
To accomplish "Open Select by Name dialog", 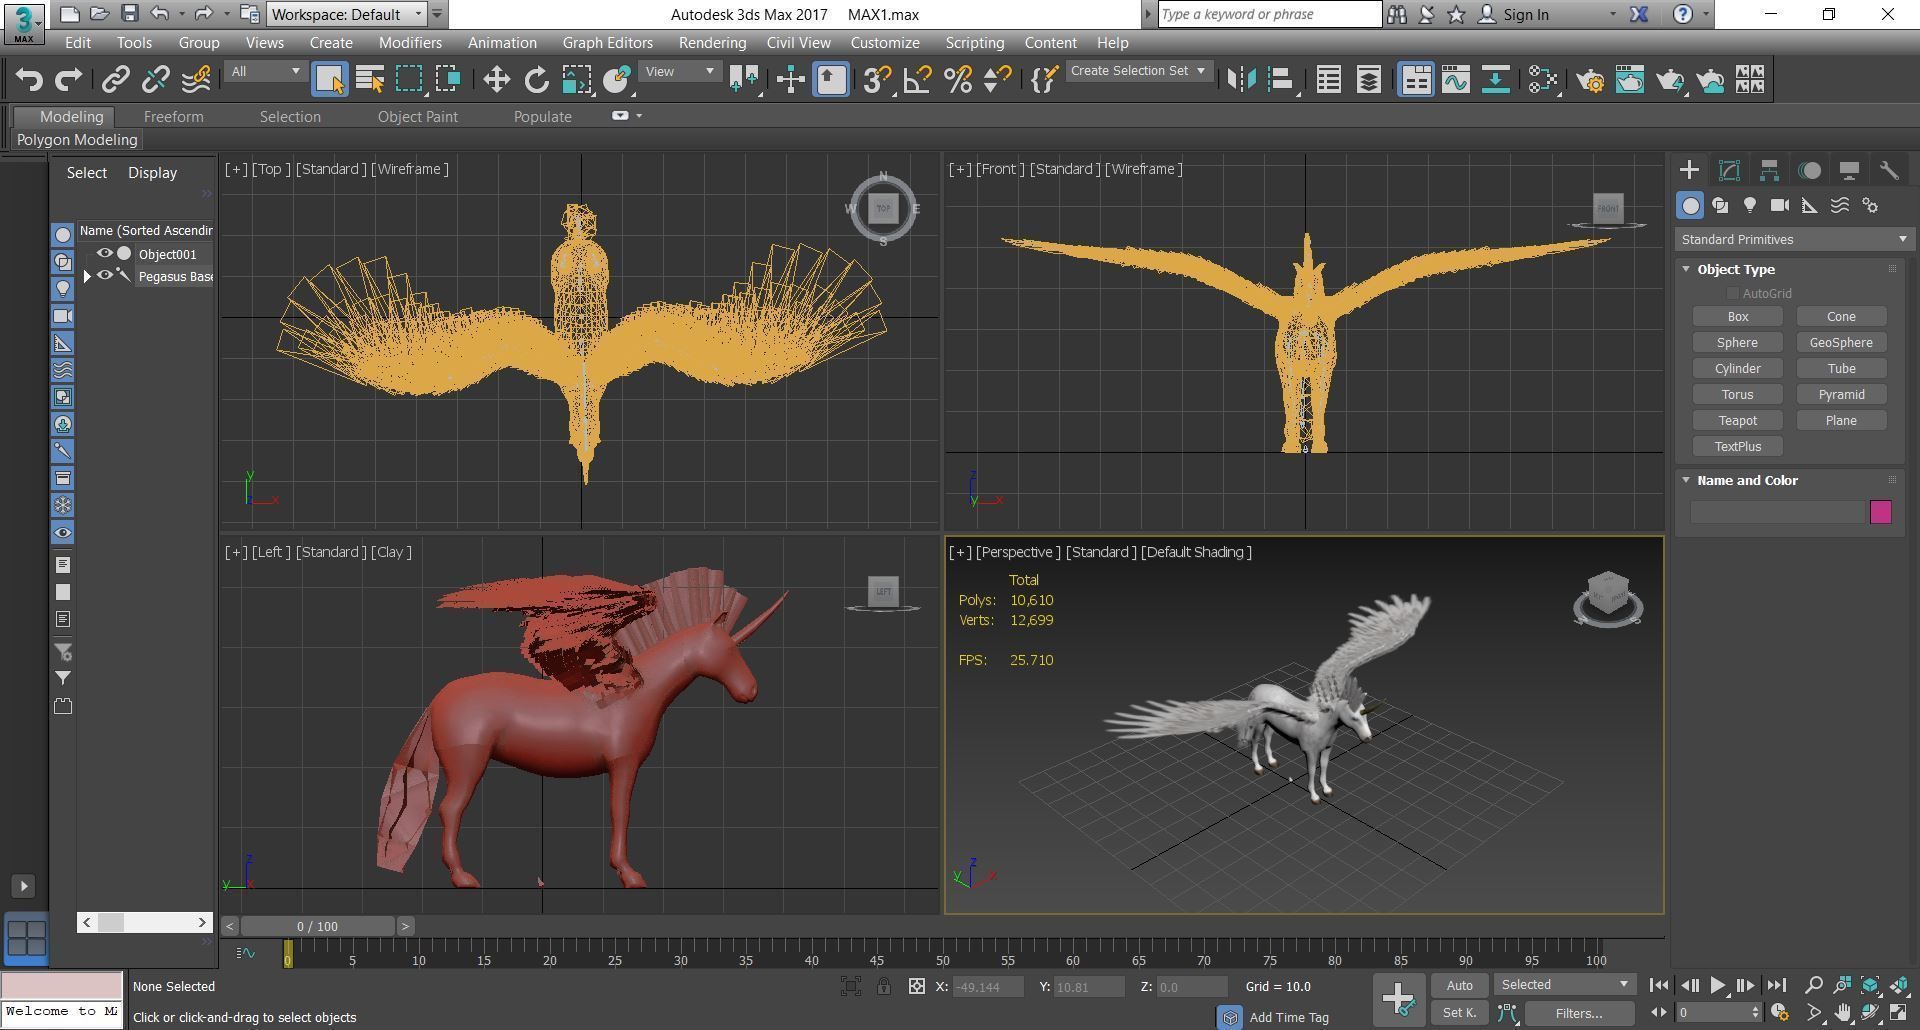I will (x=370, y=80).
